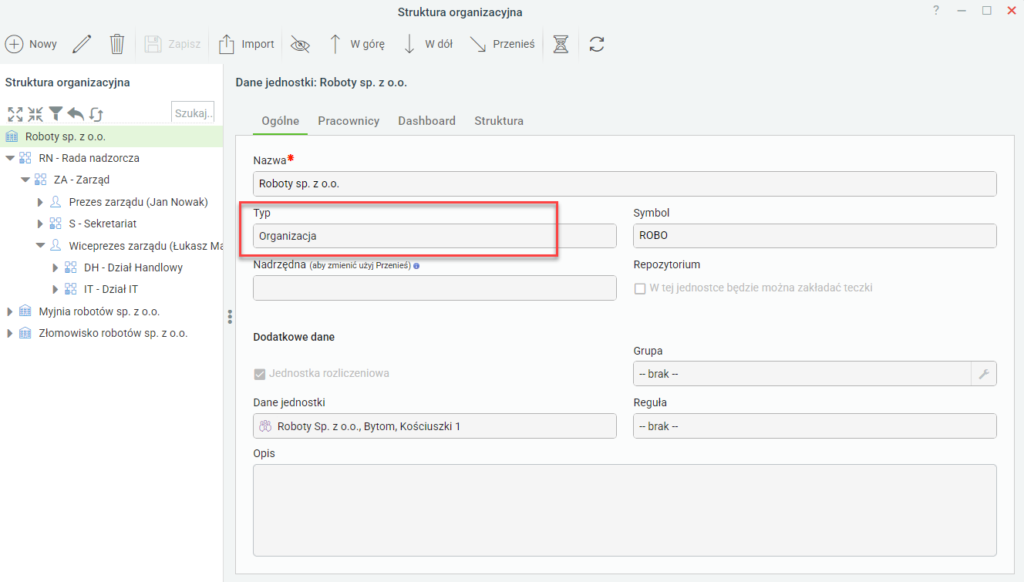Select S - Sekretariat item
Screen dimensions: 1024x582
(103, 223)
